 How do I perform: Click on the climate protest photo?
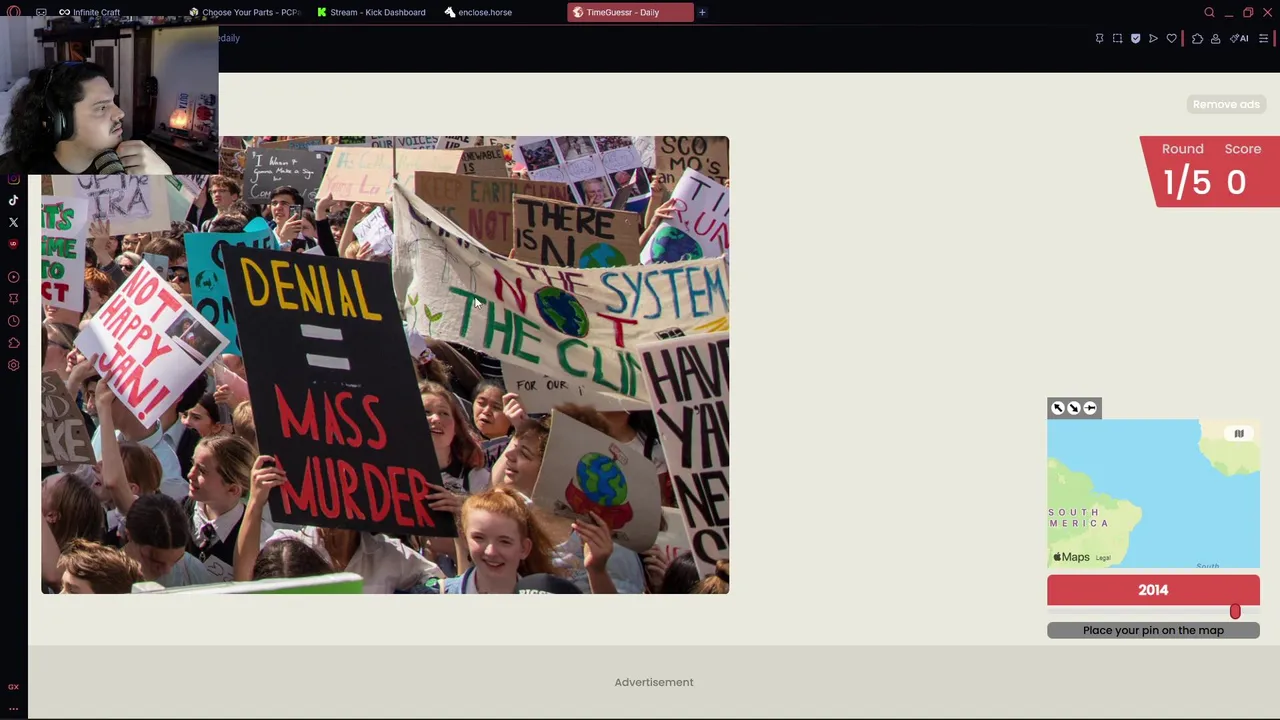point(385,365)
